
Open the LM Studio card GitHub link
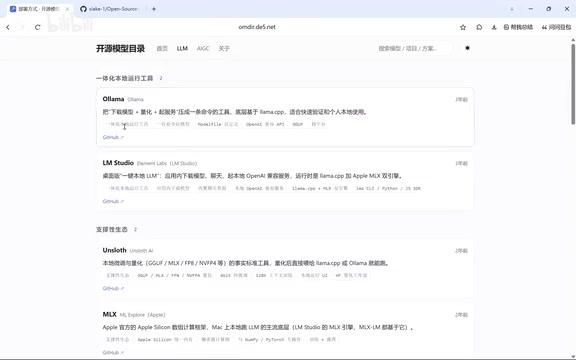pyautogui.click(x=113, y=201)
